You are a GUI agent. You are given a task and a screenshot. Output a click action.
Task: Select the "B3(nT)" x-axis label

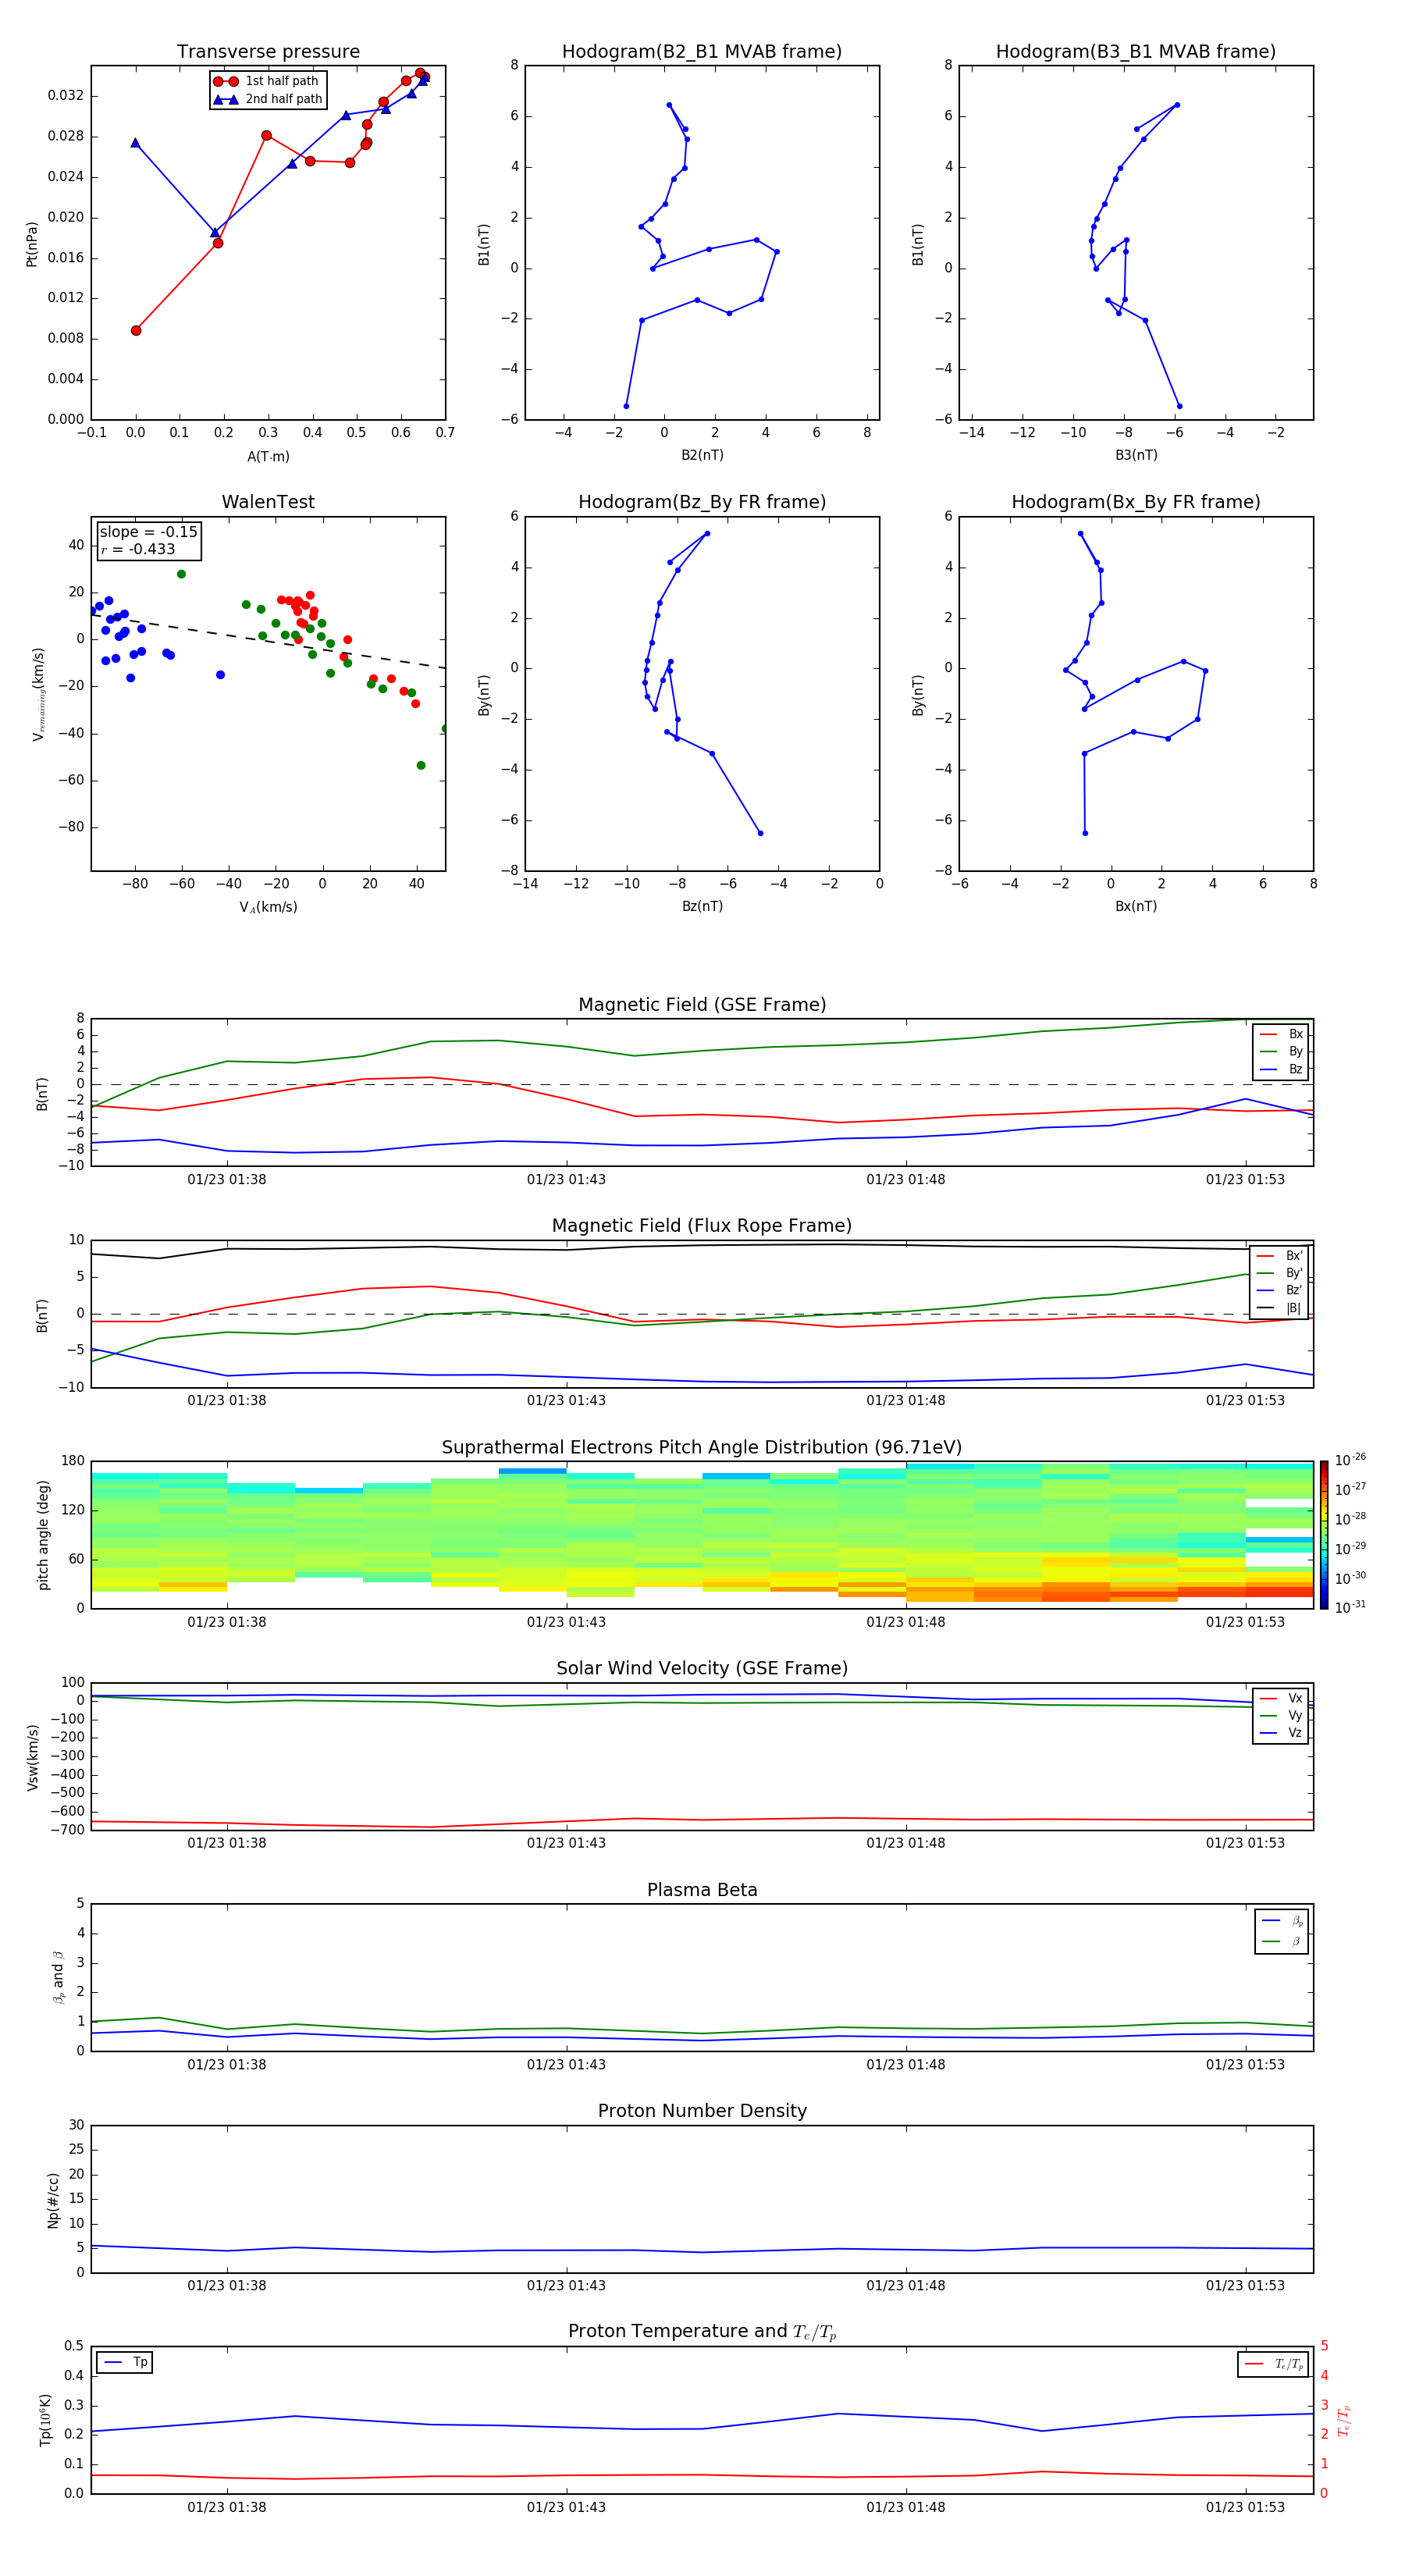[x=1136, y=455]
